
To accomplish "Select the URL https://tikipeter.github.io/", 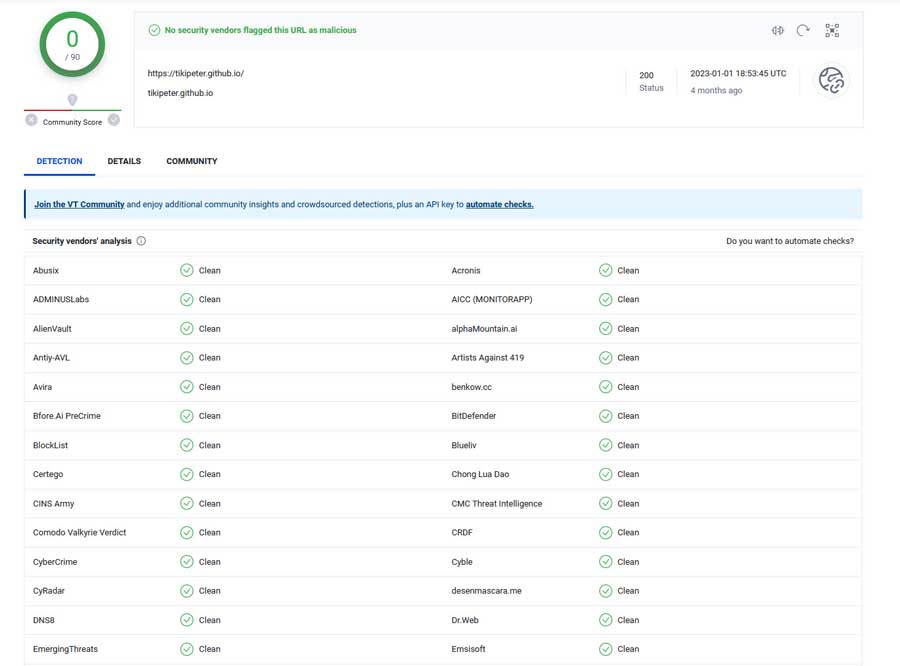I will tap(196, 73).
